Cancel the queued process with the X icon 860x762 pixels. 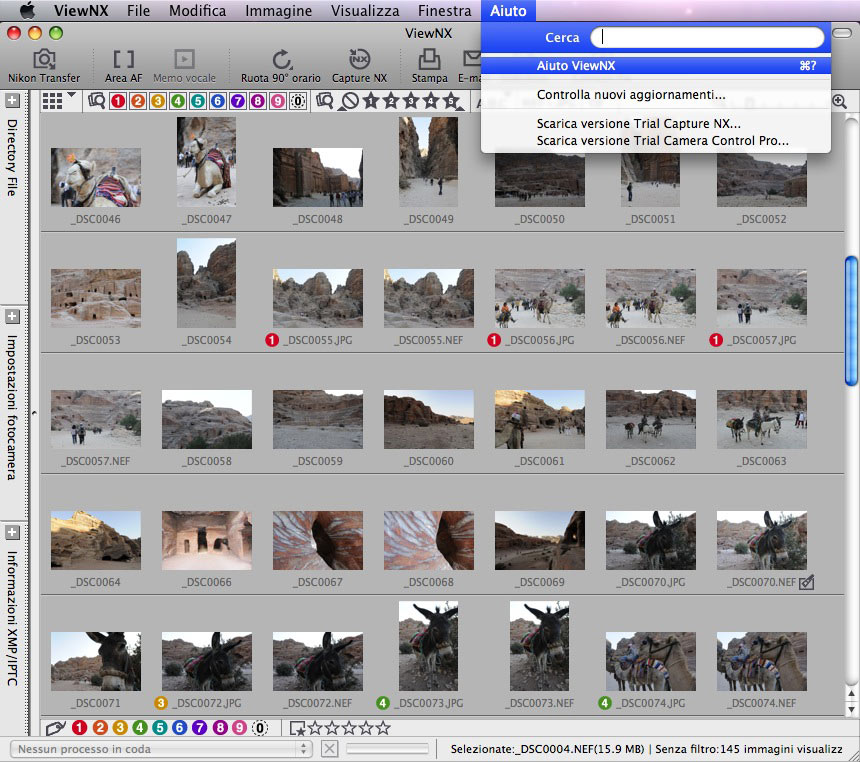point(329,749)
